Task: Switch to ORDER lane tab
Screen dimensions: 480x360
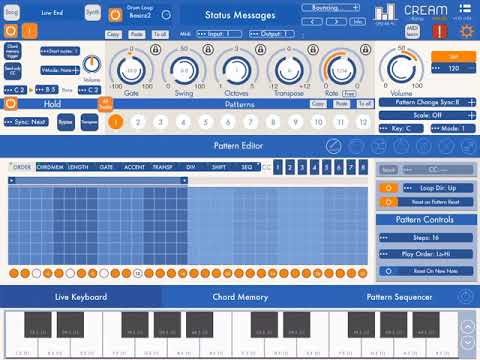Action: tap(22, 167)
